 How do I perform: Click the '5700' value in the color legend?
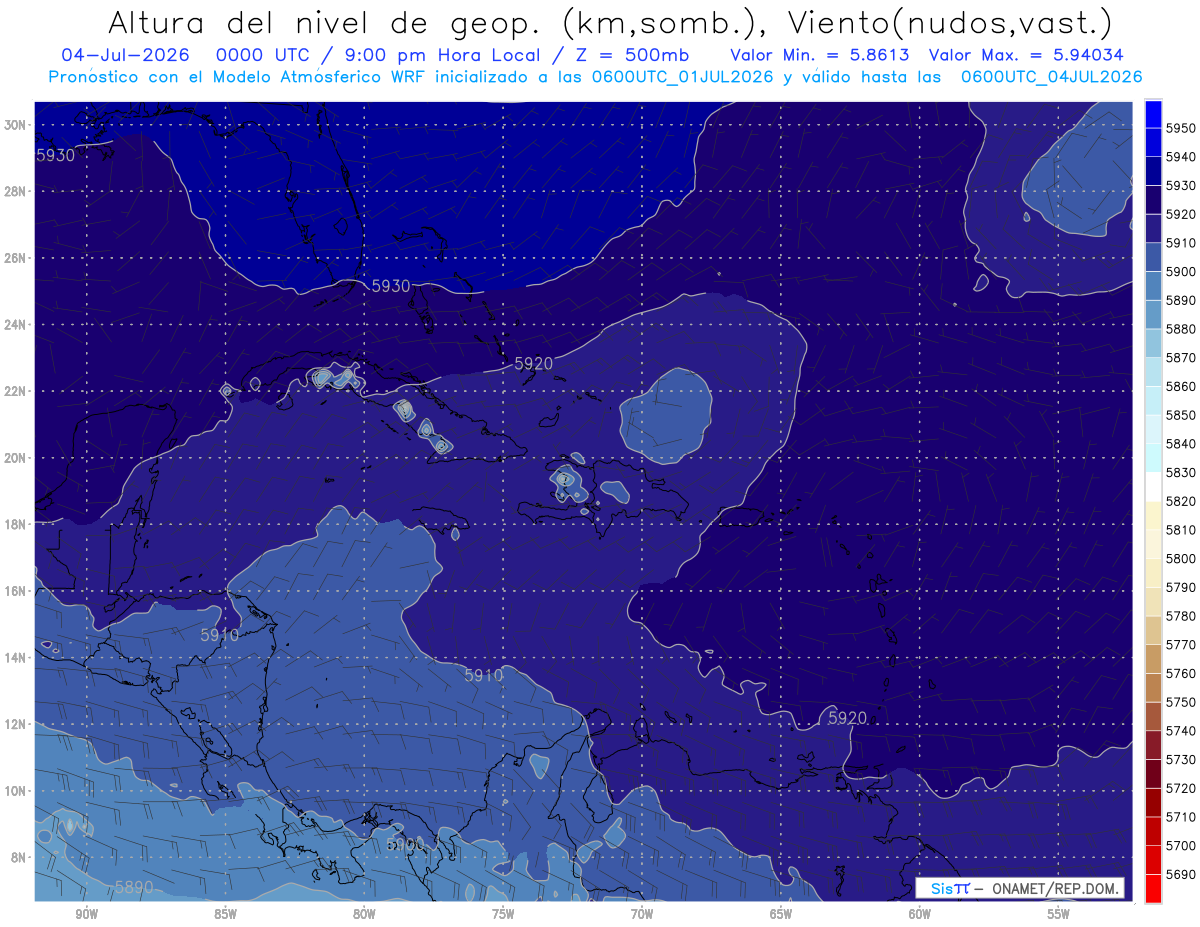pyautogui.click(x=1181, y=846)
